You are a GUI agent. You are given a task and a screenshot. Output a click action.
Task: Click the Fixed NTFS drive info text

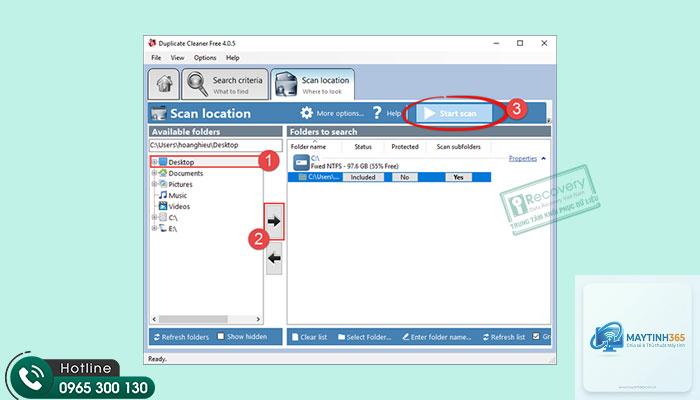(354, 166)
